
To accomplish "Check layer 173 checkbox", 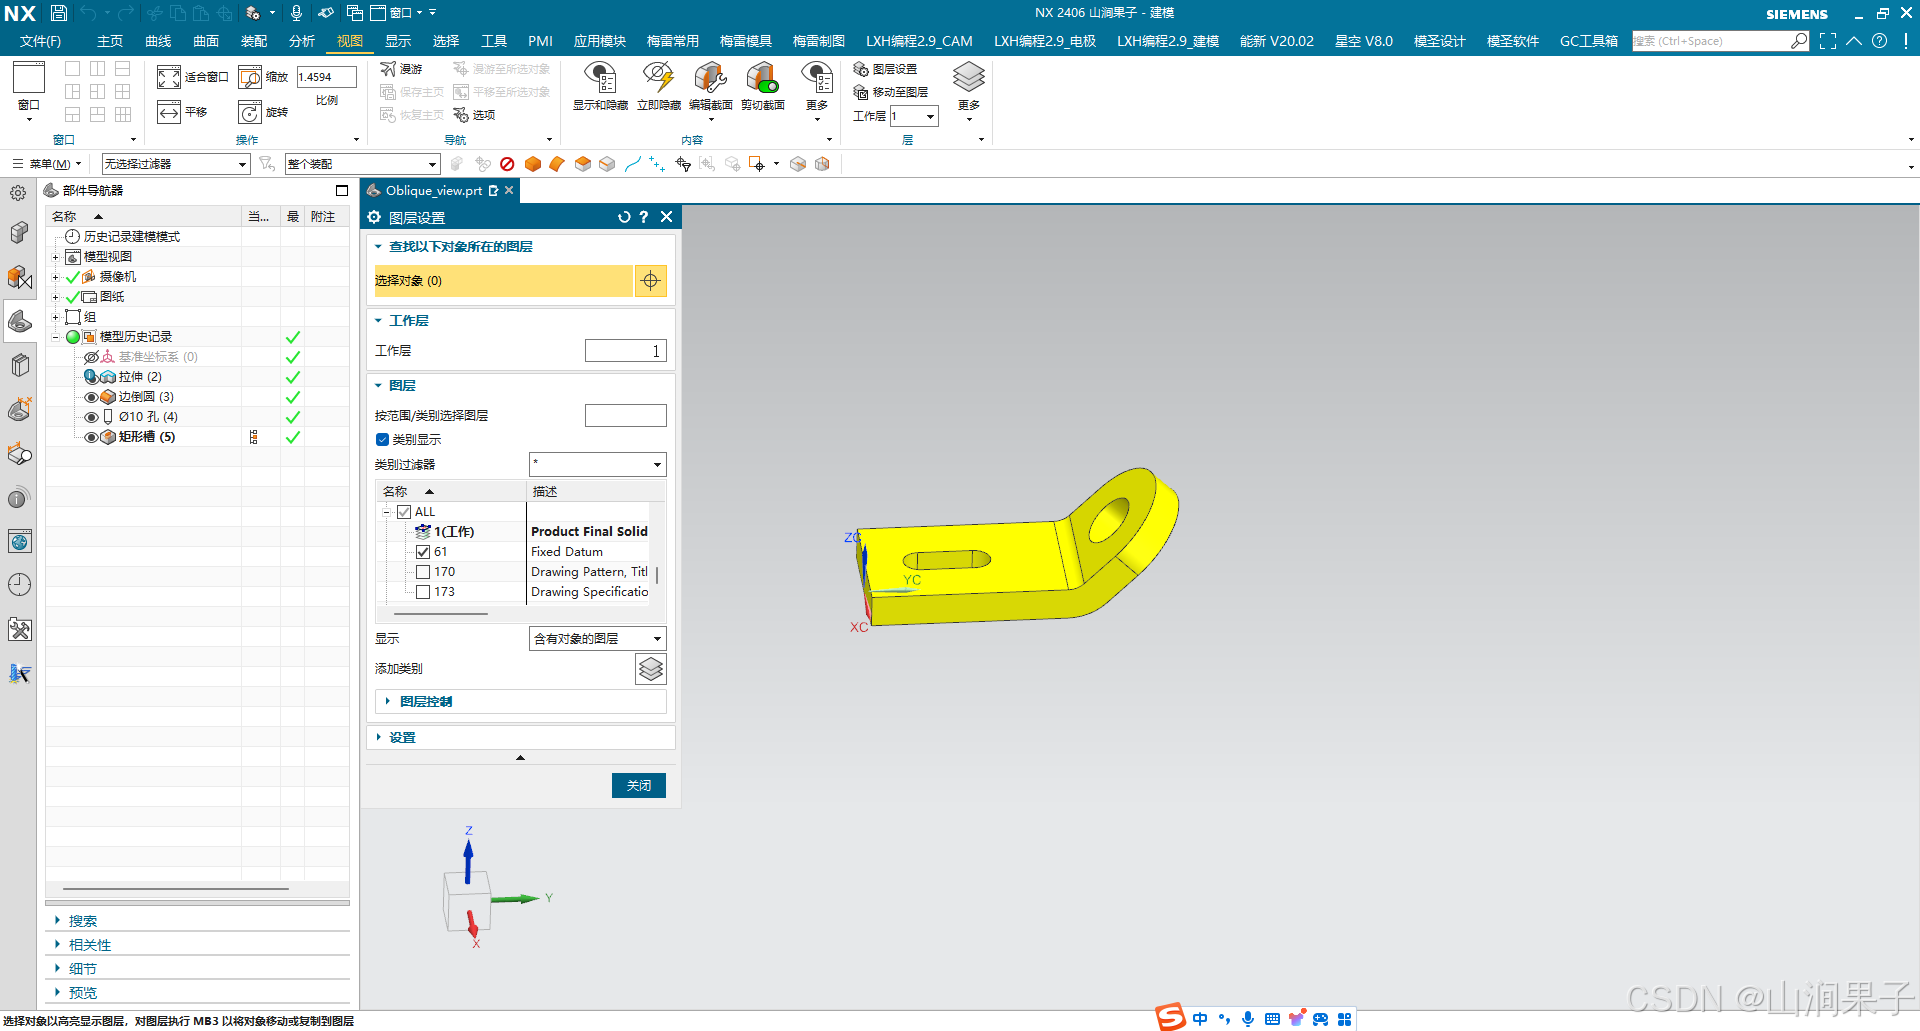I will (x=423, y=592).
